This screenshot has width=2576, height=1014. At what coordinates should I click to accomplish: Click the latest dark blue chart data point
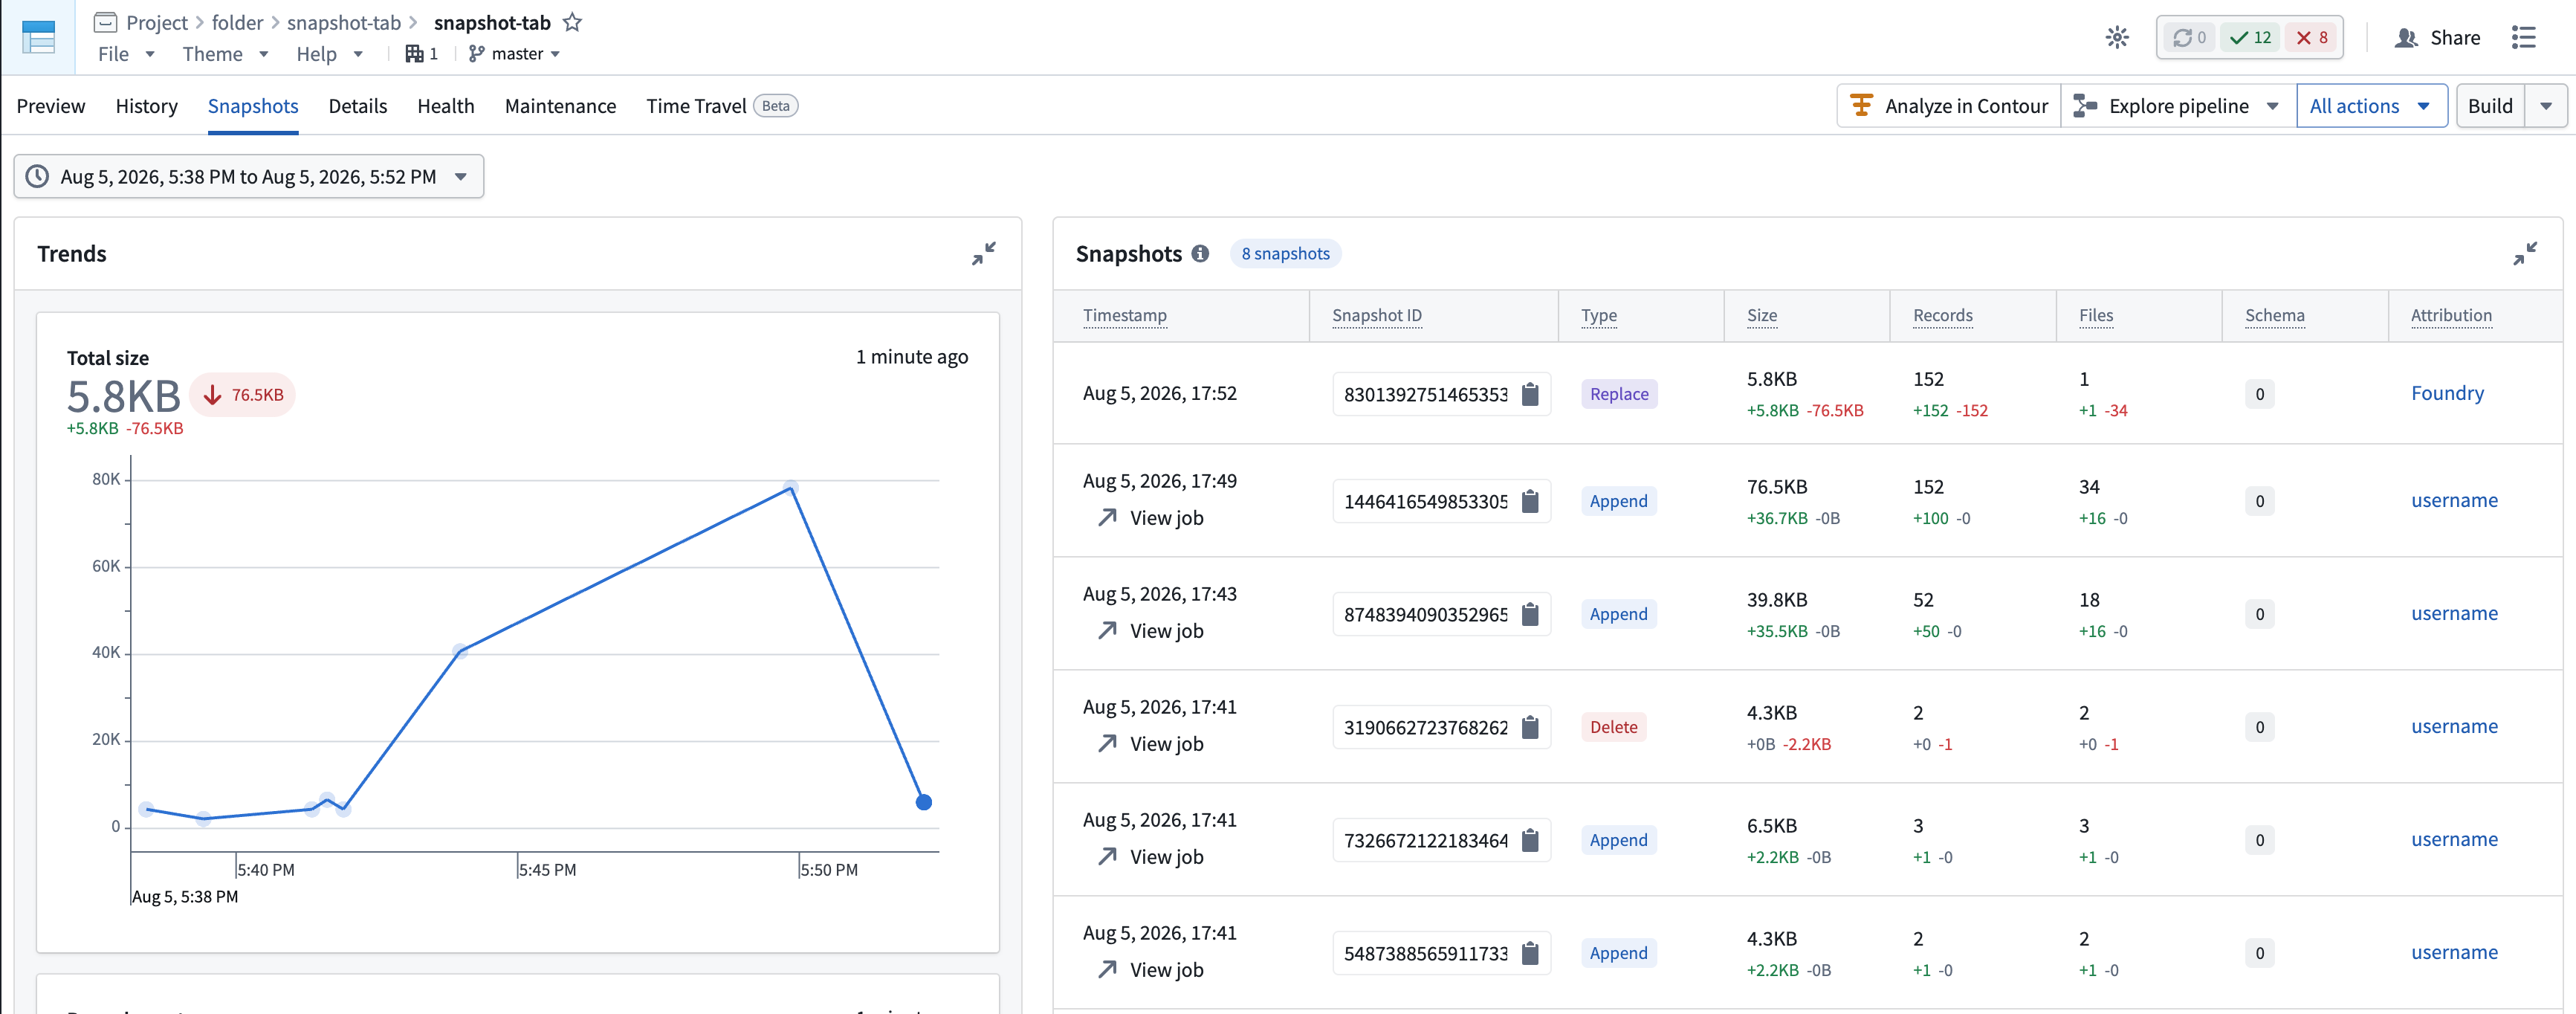tap(924, 802)
